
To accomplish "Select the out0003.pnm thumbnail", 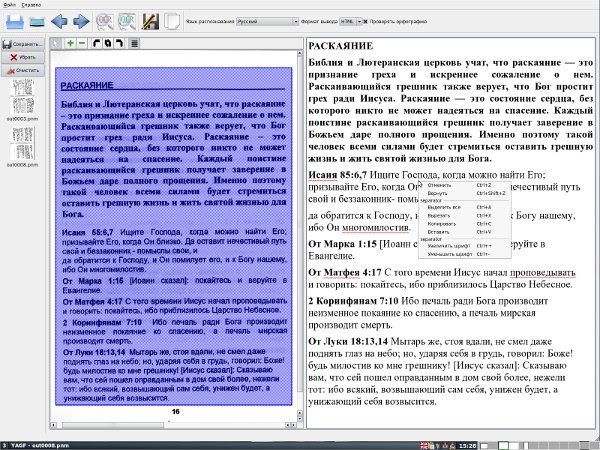I will tap(23, 97).
